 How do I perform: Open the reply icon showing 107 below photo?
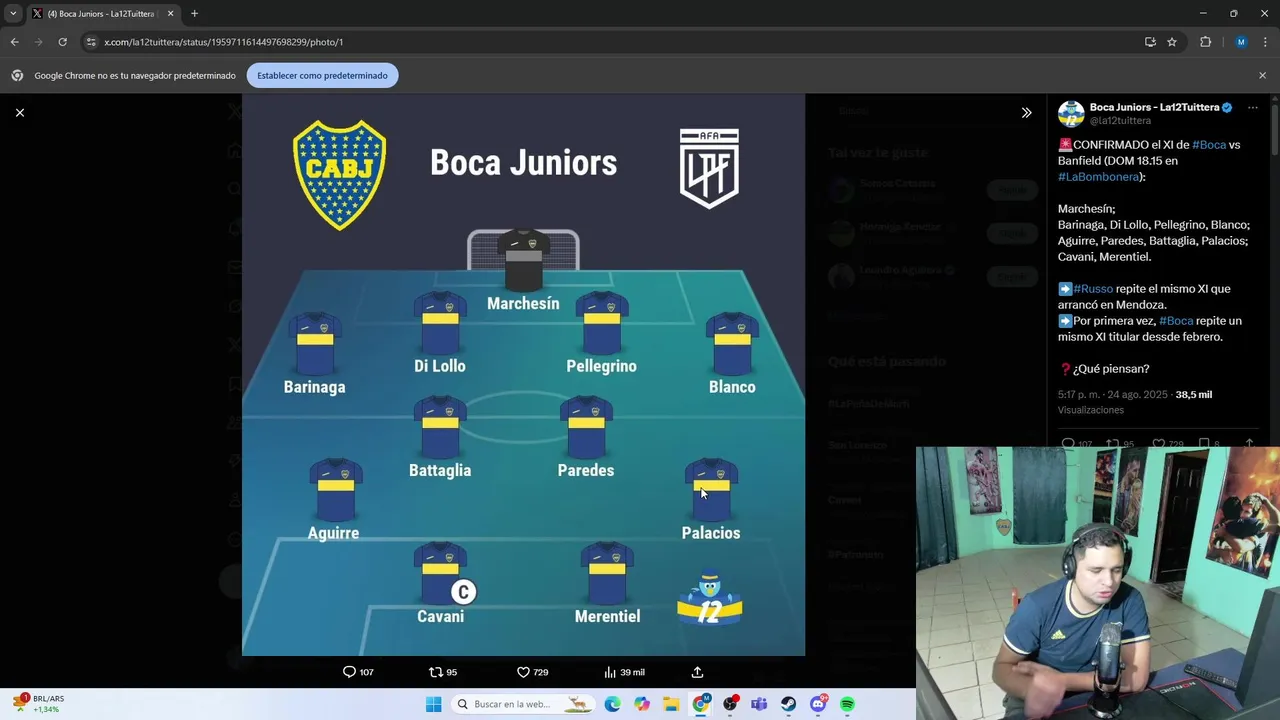358,672
